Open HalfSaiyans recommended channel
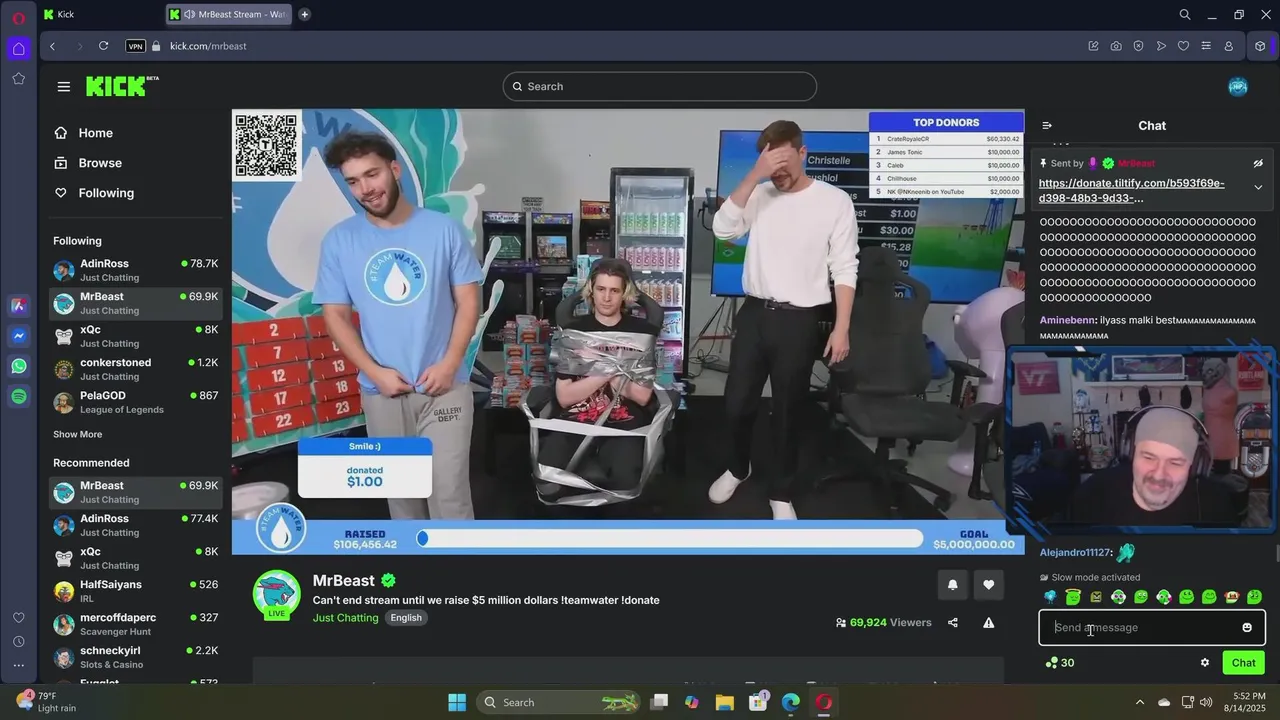The width and height of the screenshot is (1280, 720). coord(136,591)
